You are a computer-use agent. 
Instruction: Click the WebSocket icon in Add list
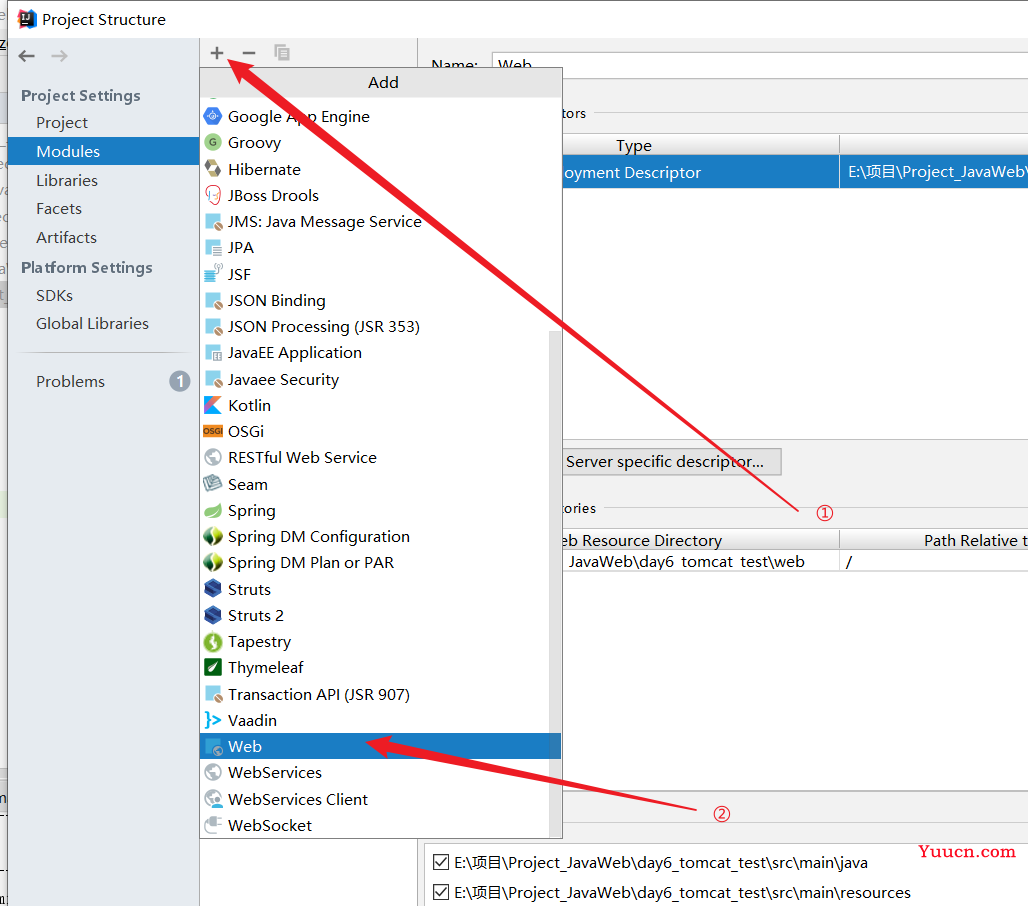click(x=213, y=825)
